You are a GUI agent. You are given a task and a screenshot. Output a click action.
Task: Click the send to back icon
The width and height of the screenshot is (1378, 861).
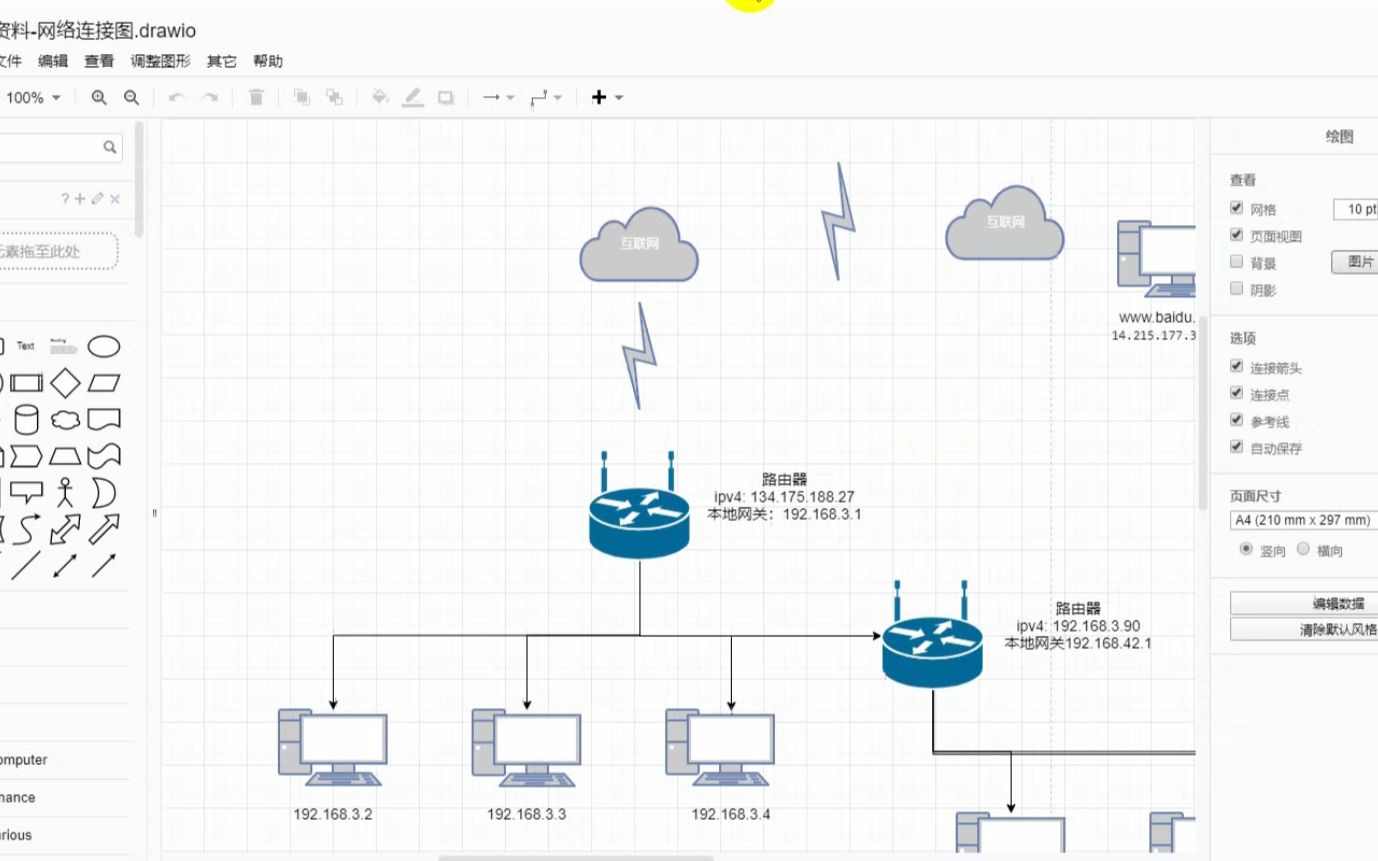click(x=334, y=97)
